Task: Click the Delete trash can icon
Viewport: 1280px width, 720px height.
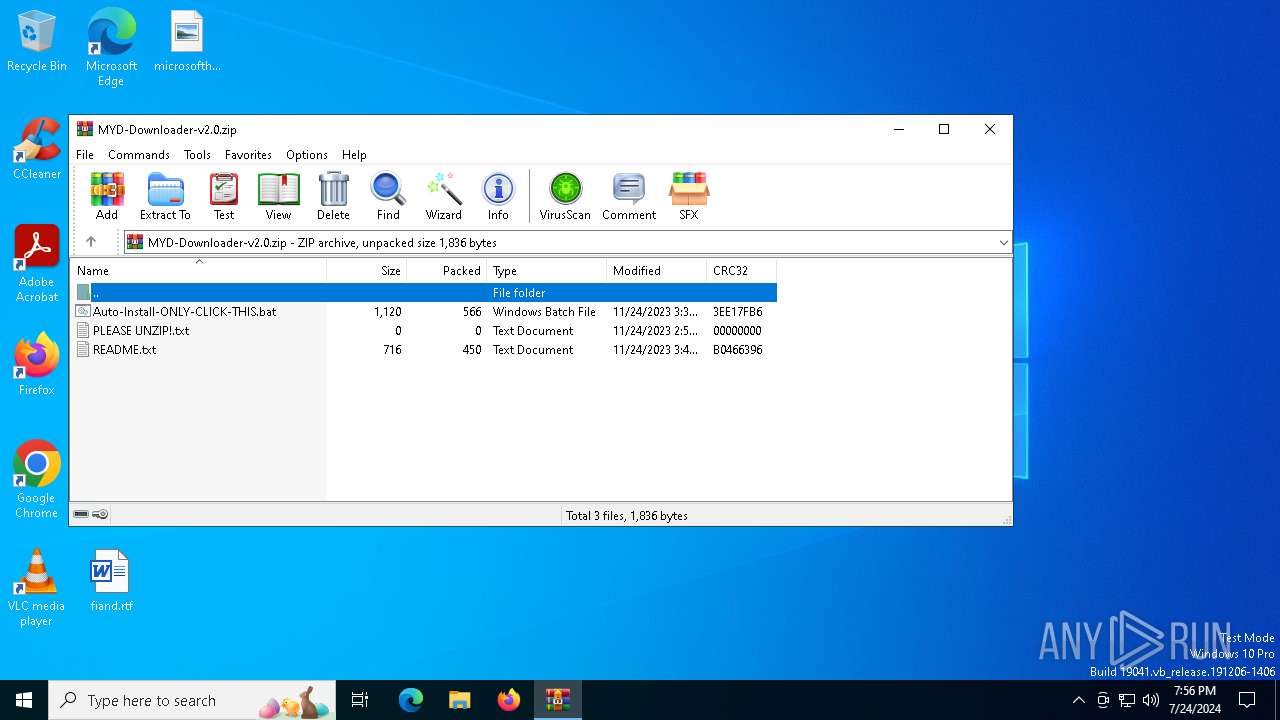Action: pyautogui.click(x=333, y=195)
